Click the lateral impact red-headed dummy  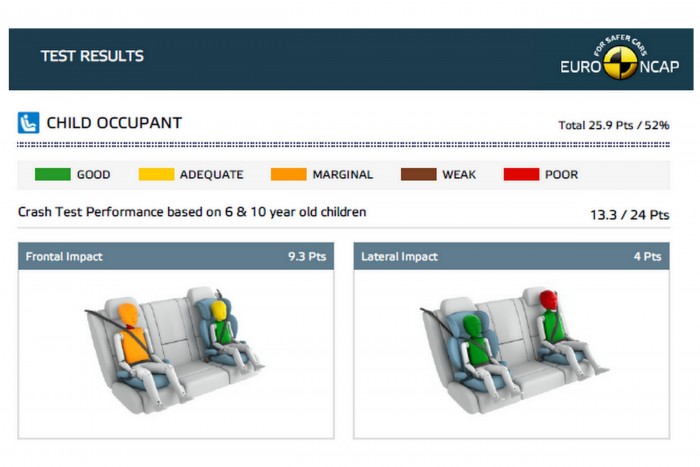click(551, 318)
